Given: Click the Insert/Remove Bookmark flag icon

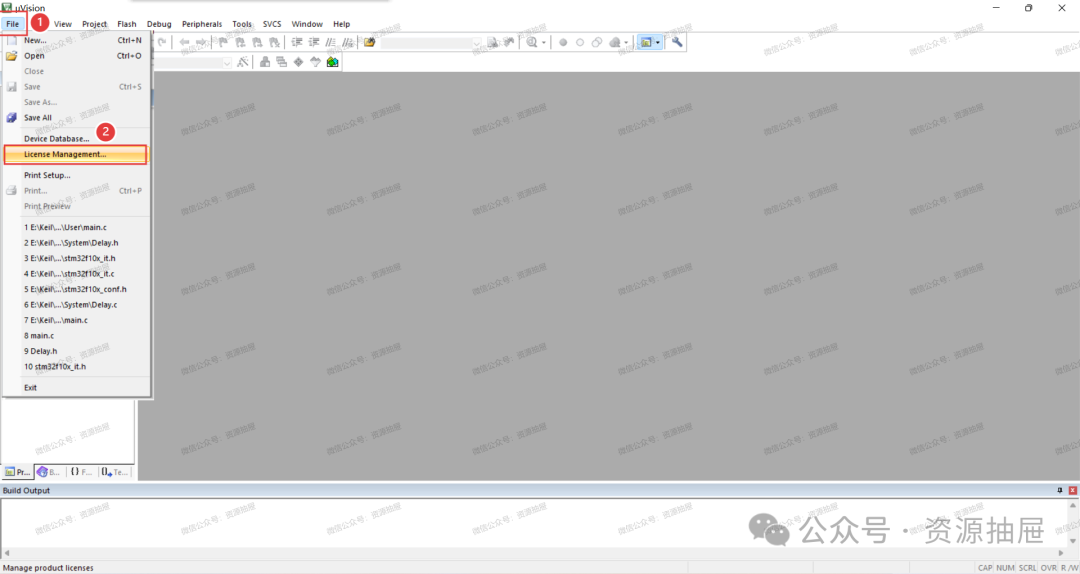Looking at the screenshot, I should pos(223,43).
